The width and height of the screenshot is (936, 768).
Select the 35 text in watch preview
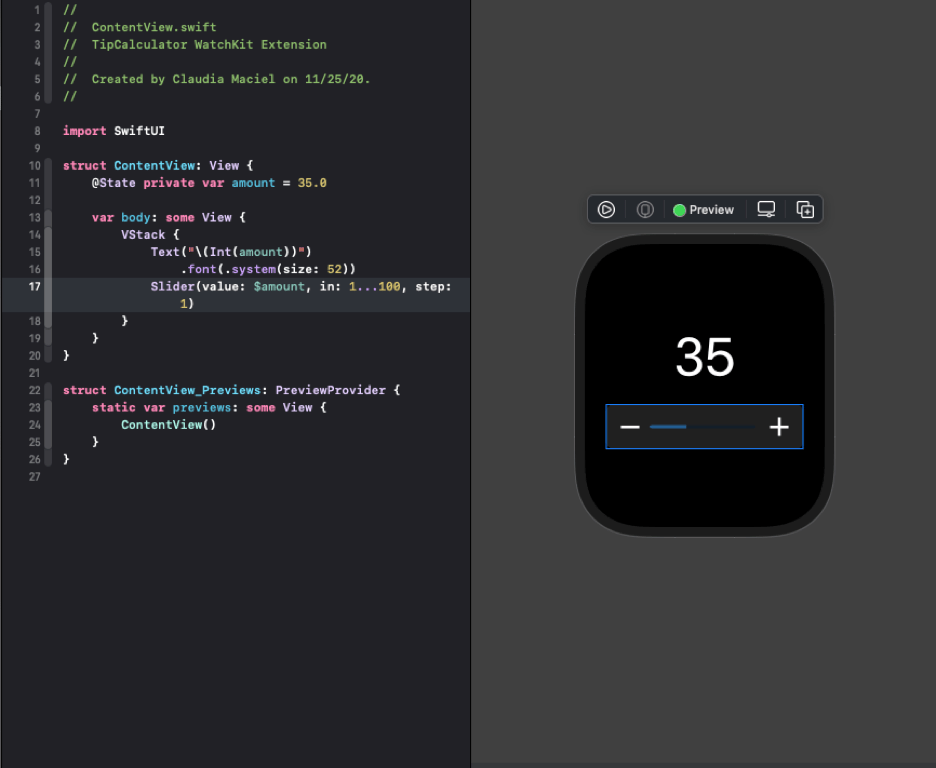(704, 357)
